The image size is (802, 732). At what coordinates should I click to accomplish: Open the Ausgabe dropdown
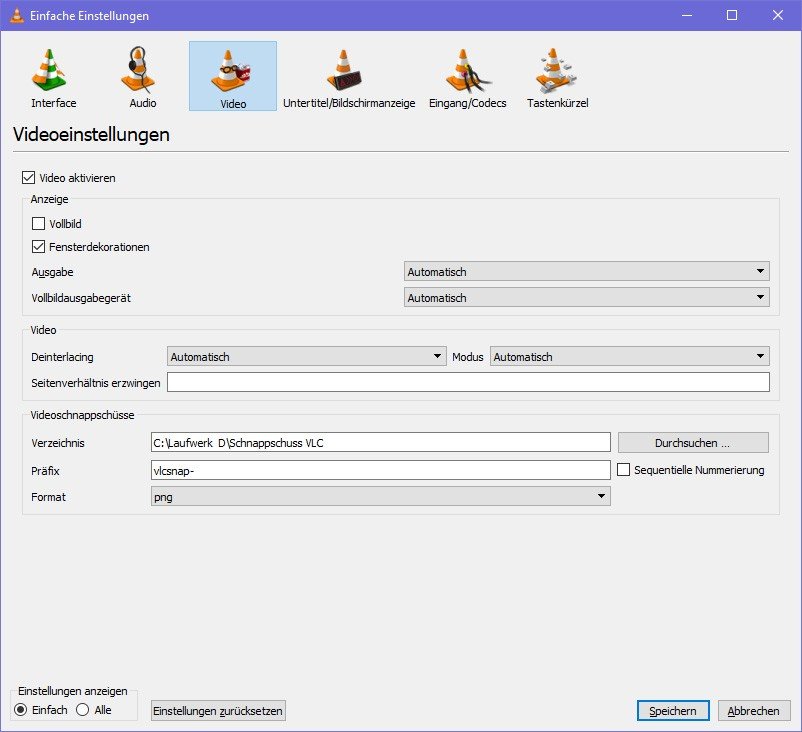point(587,271)
